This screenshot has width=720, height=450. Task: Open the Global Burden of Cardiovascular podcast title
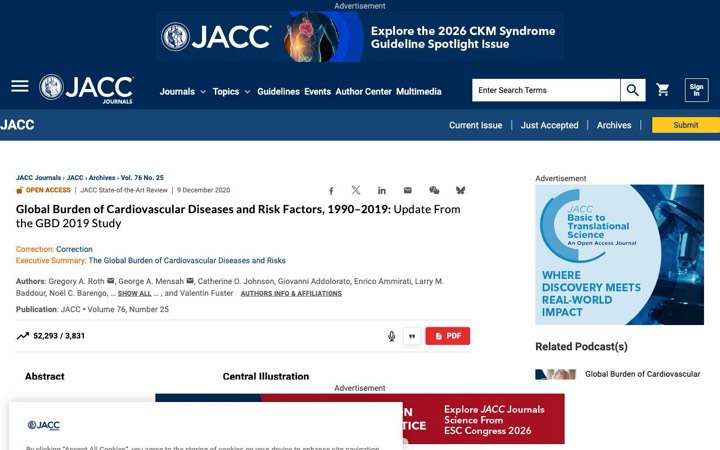tap(642, 374)
